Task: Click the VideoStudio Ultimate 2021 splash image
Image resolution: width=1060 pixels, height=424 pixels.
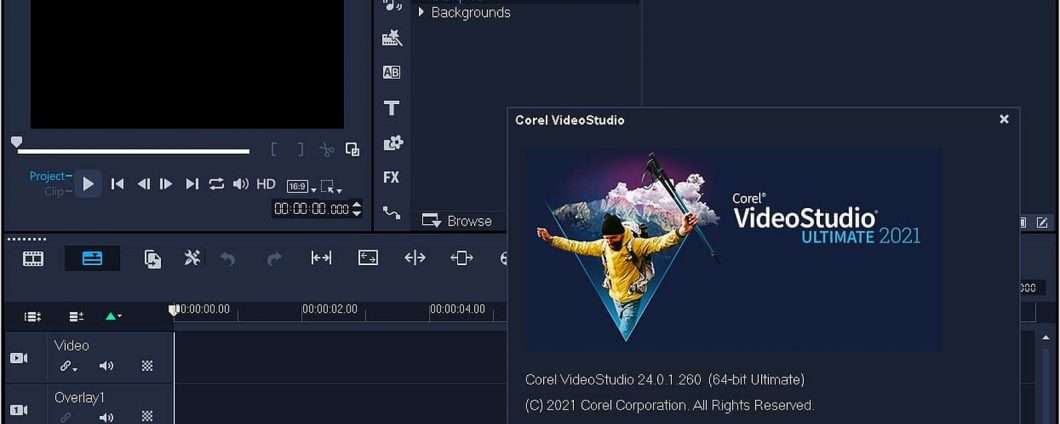Action: (732, 250)
